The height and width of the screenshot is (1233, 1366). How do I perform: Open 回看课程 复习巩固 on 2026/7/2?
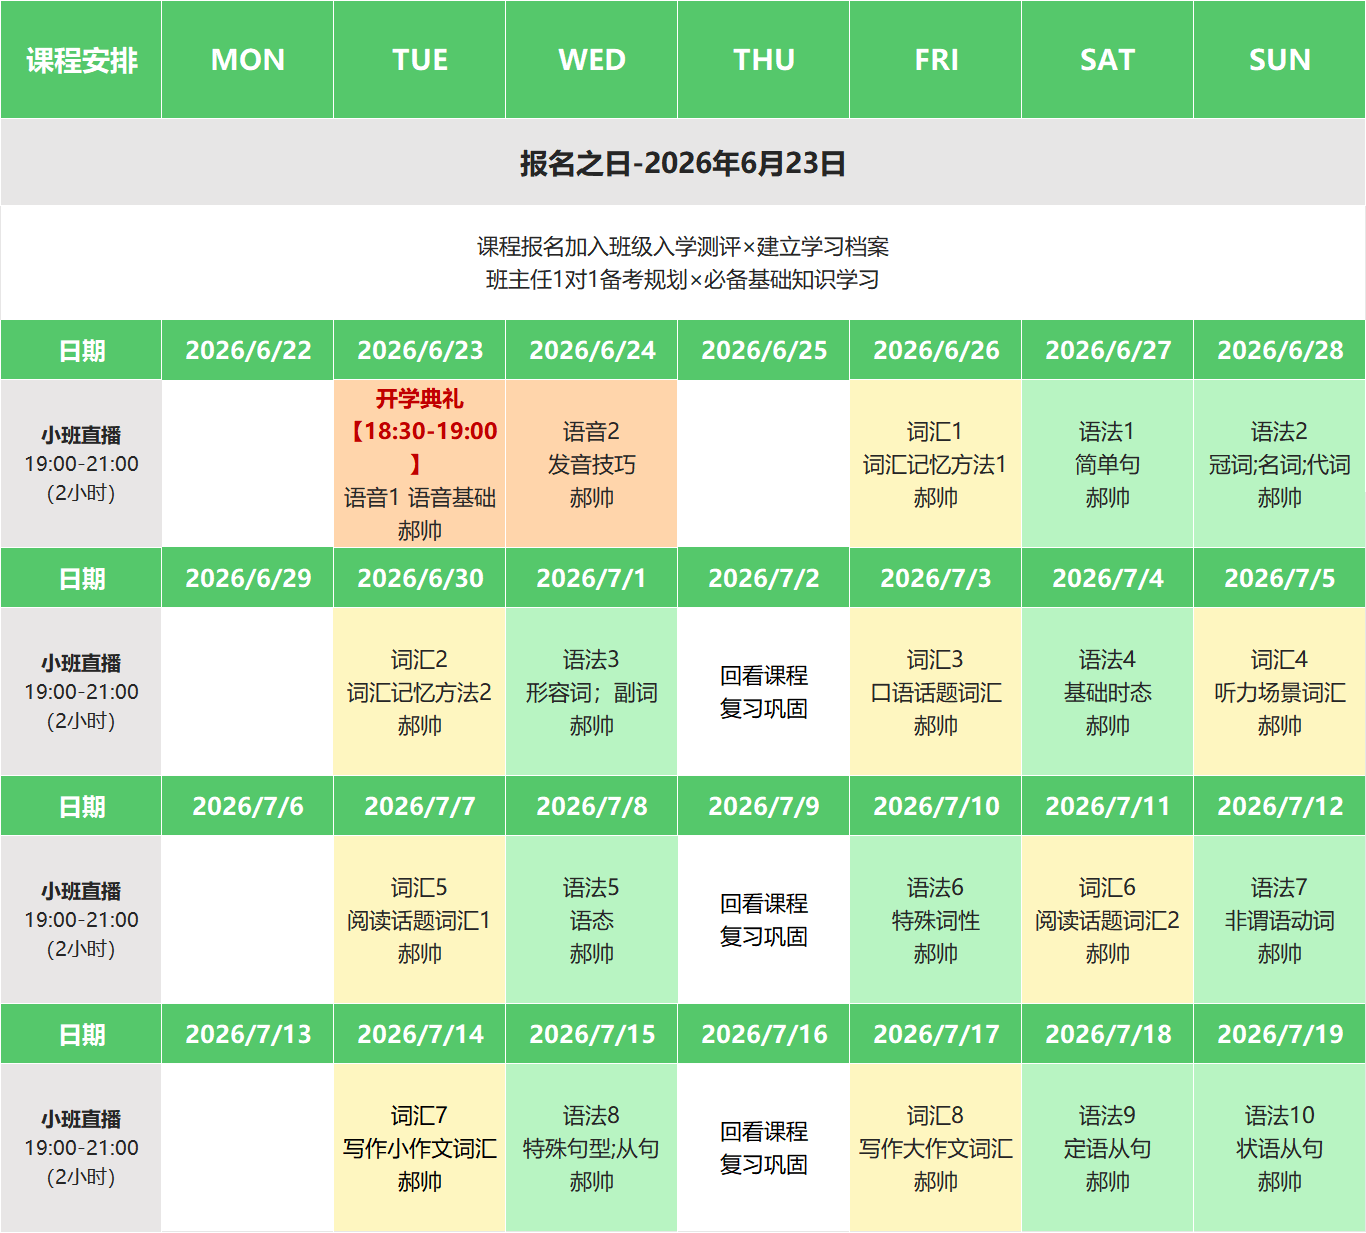763,692
